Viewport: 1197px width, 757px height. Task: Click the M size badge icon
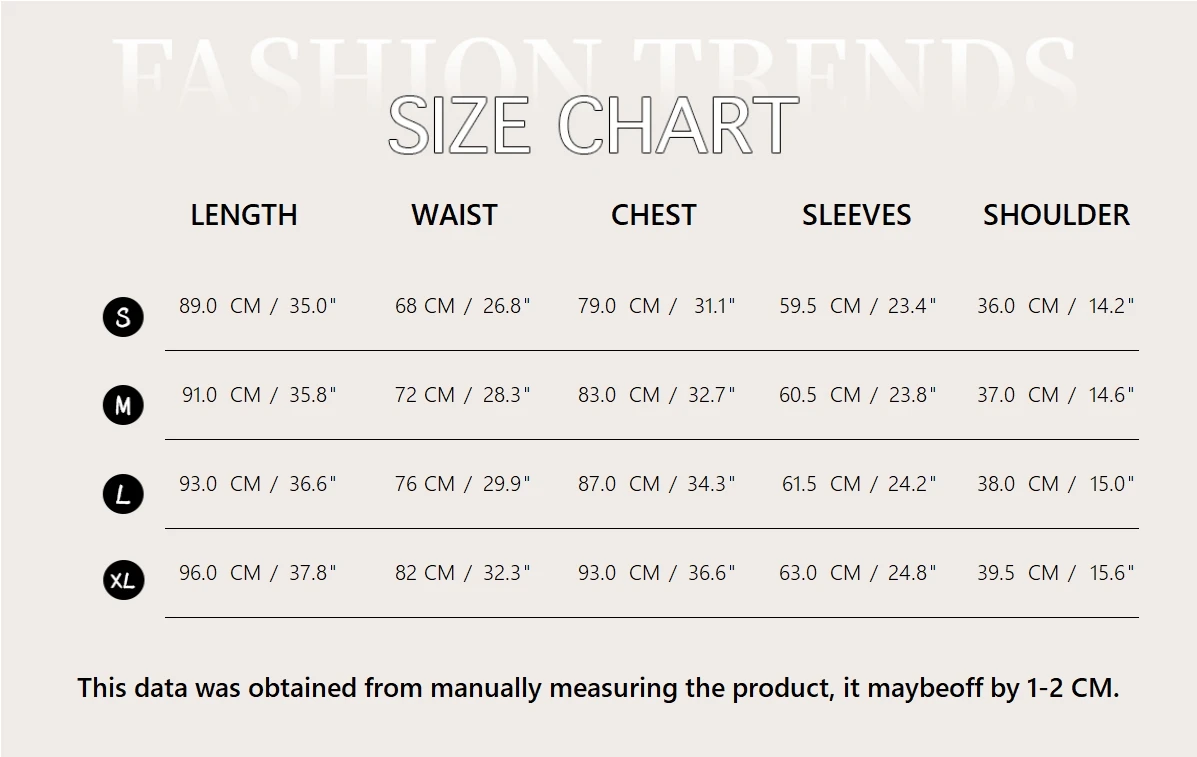coord(123,405)
